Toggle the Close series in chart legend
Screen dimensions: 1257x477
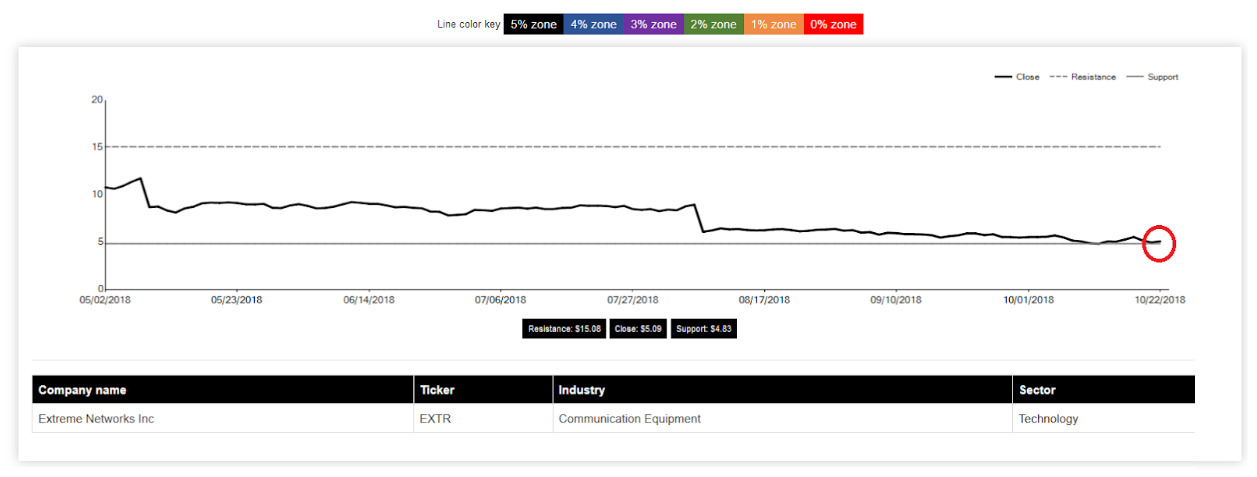pos(1018,77)
